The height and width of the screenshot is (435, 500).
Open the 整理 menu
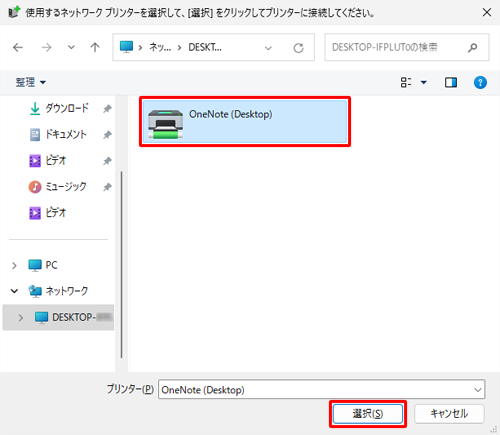31,82
